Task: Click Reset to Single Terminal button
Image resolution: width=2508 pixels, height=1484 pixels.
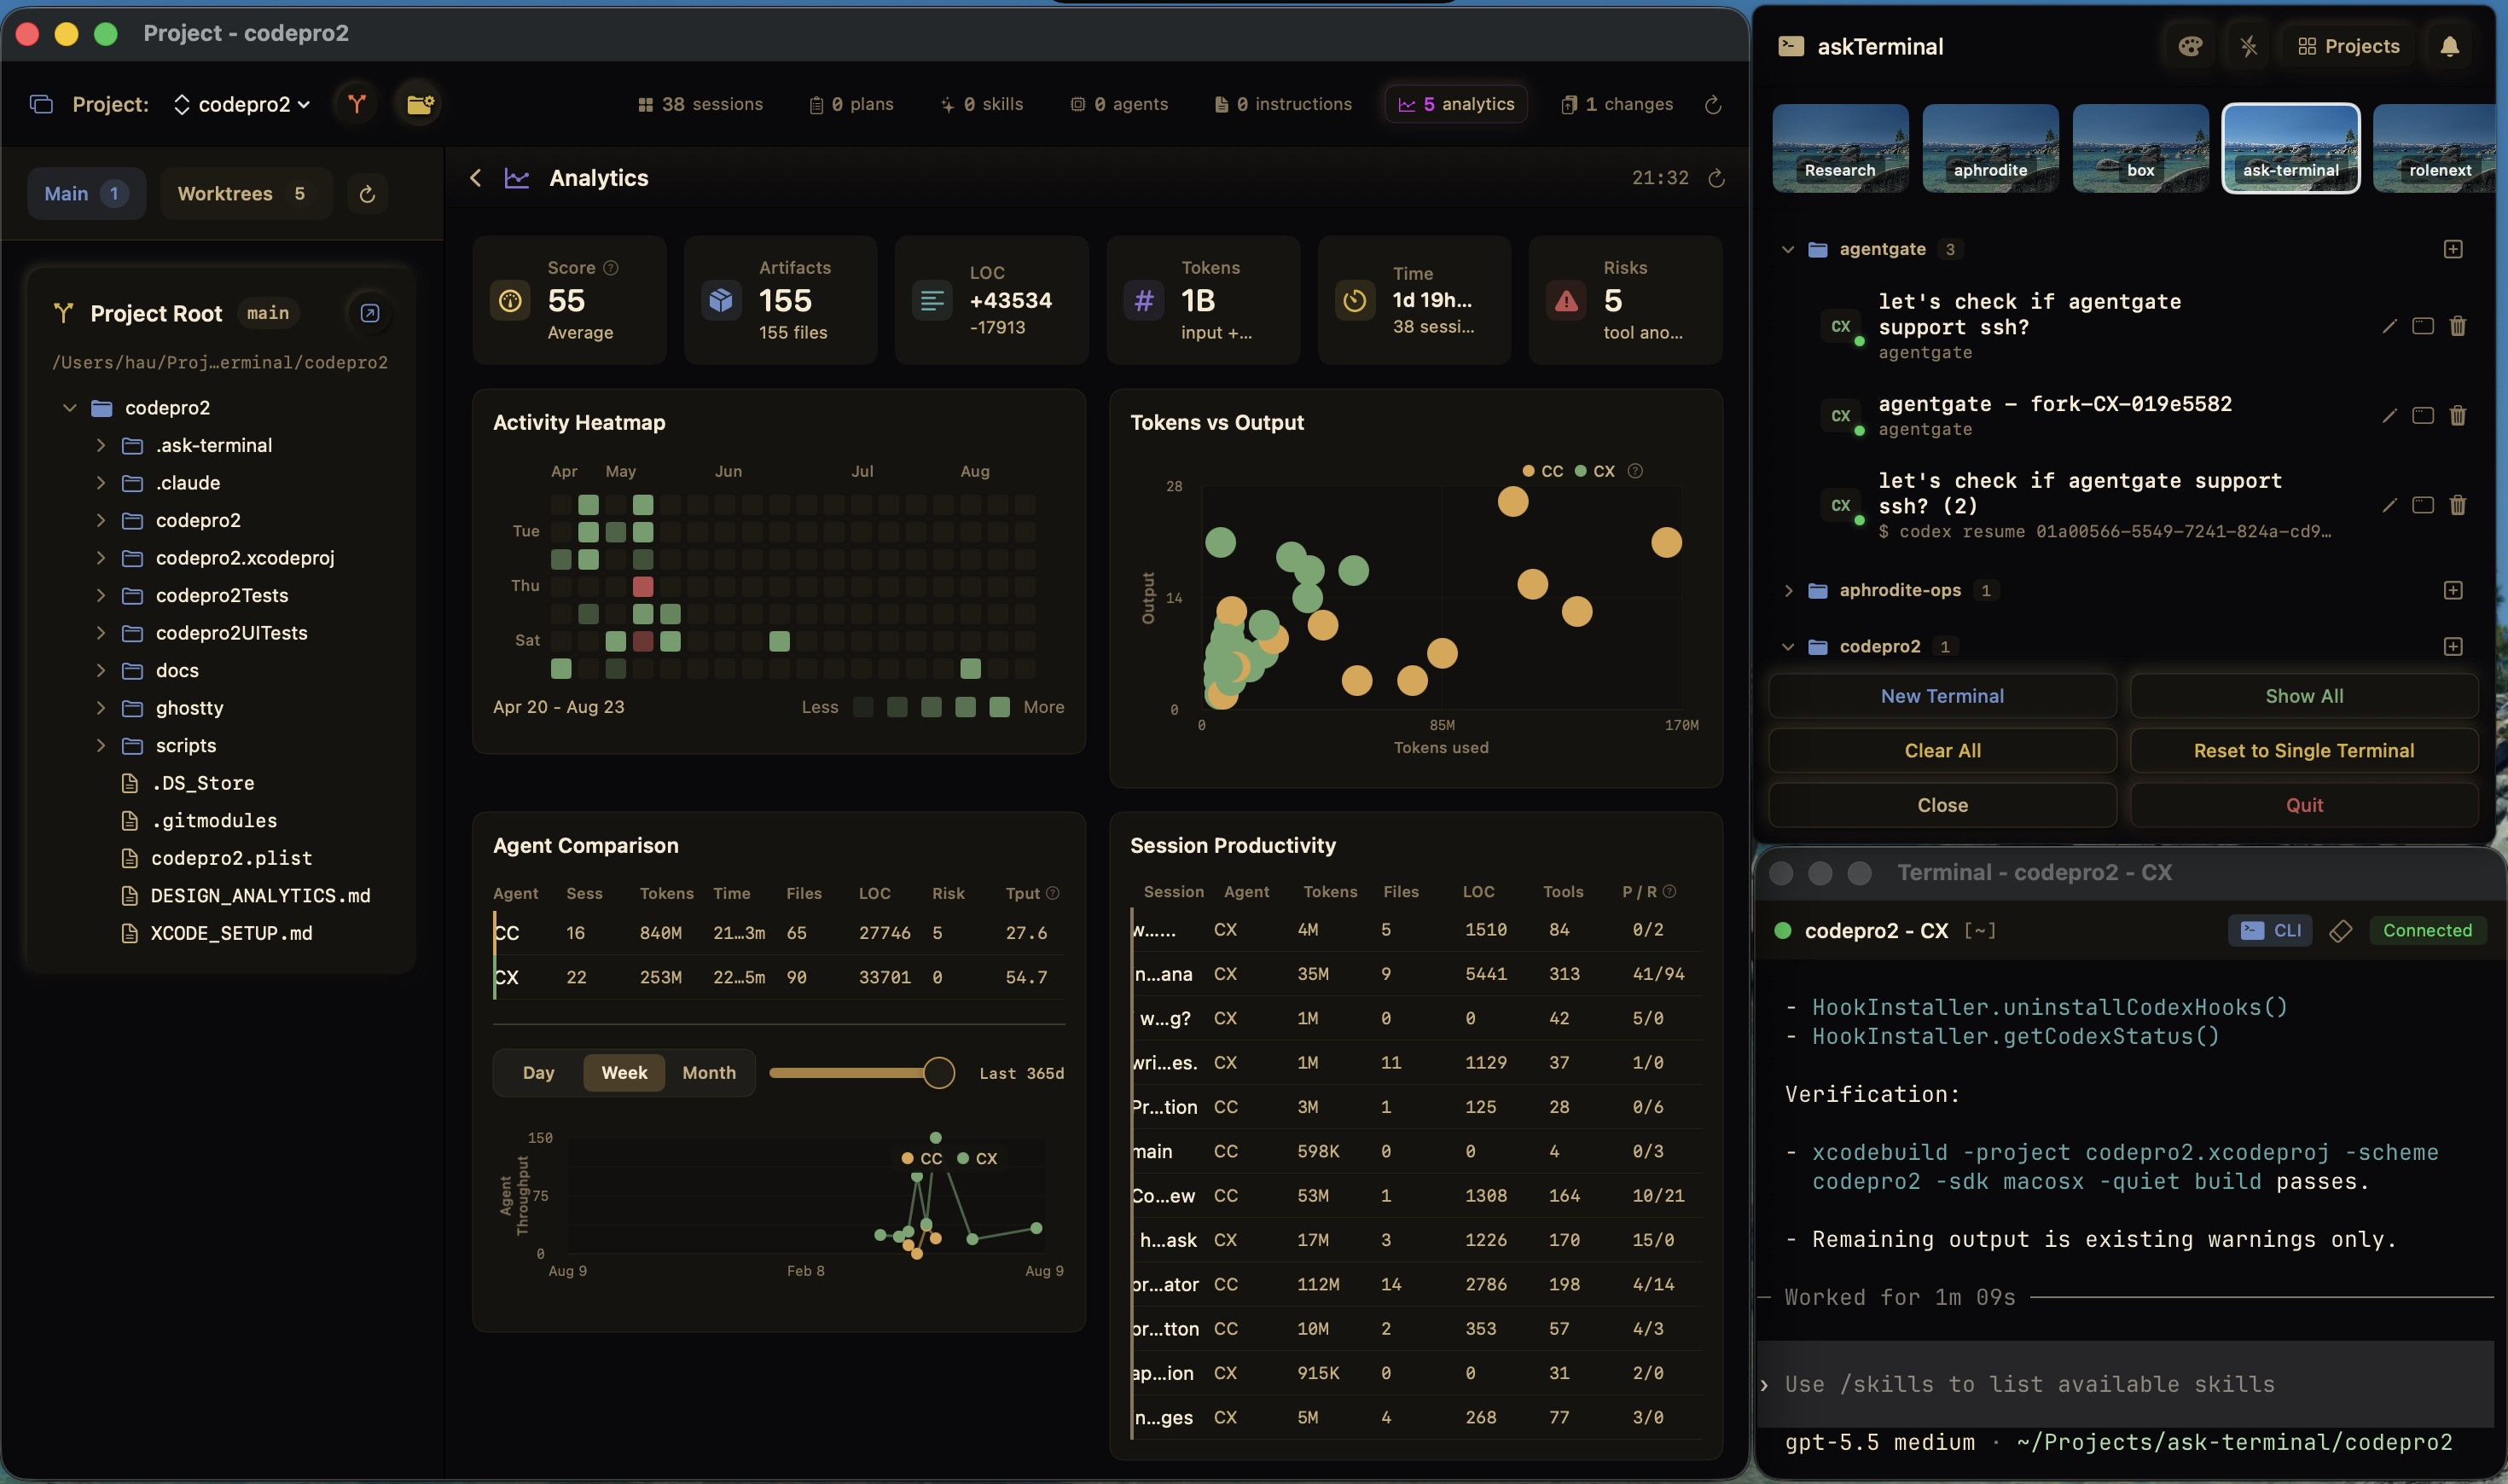Action: click(x=2304, y=751)
